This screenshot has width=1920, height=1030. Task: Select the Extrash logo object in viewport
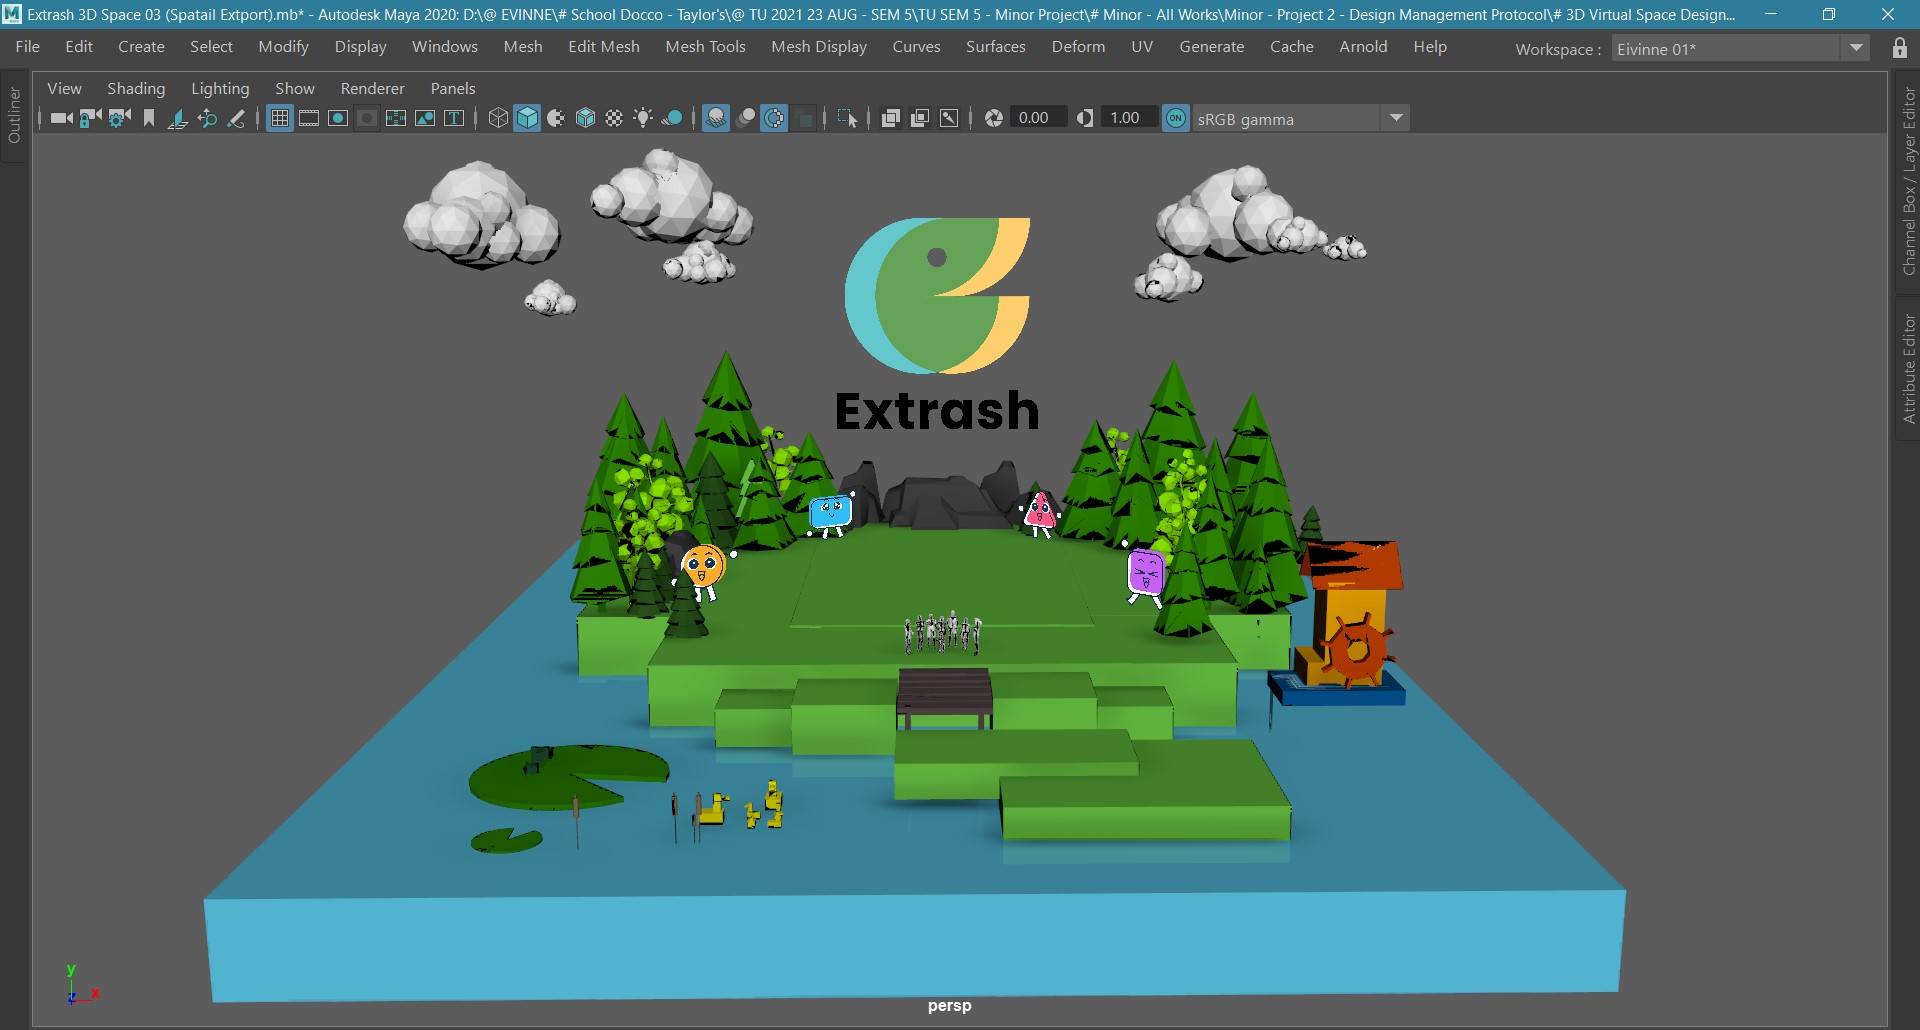[937, 324]
